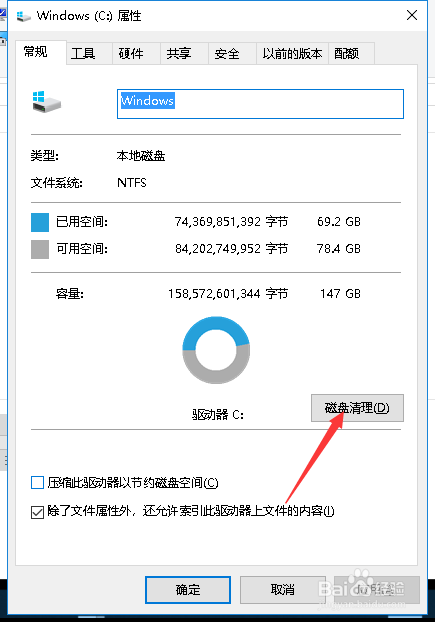Click the NTFS file system text
This screenshot has height=622, width=435.
[132, 183]
